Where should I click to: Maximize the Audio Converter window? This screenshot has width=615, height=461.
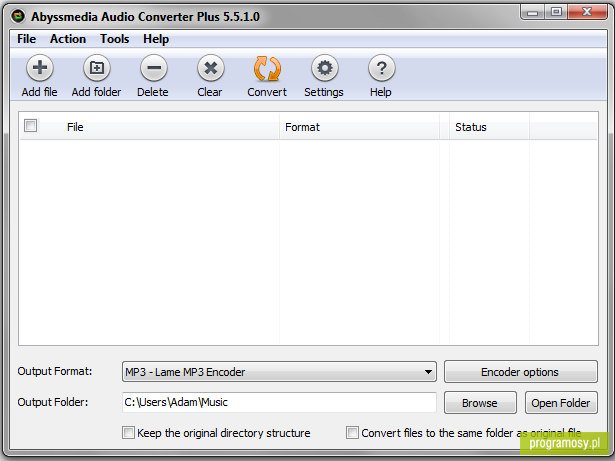(x=556, y=12)
